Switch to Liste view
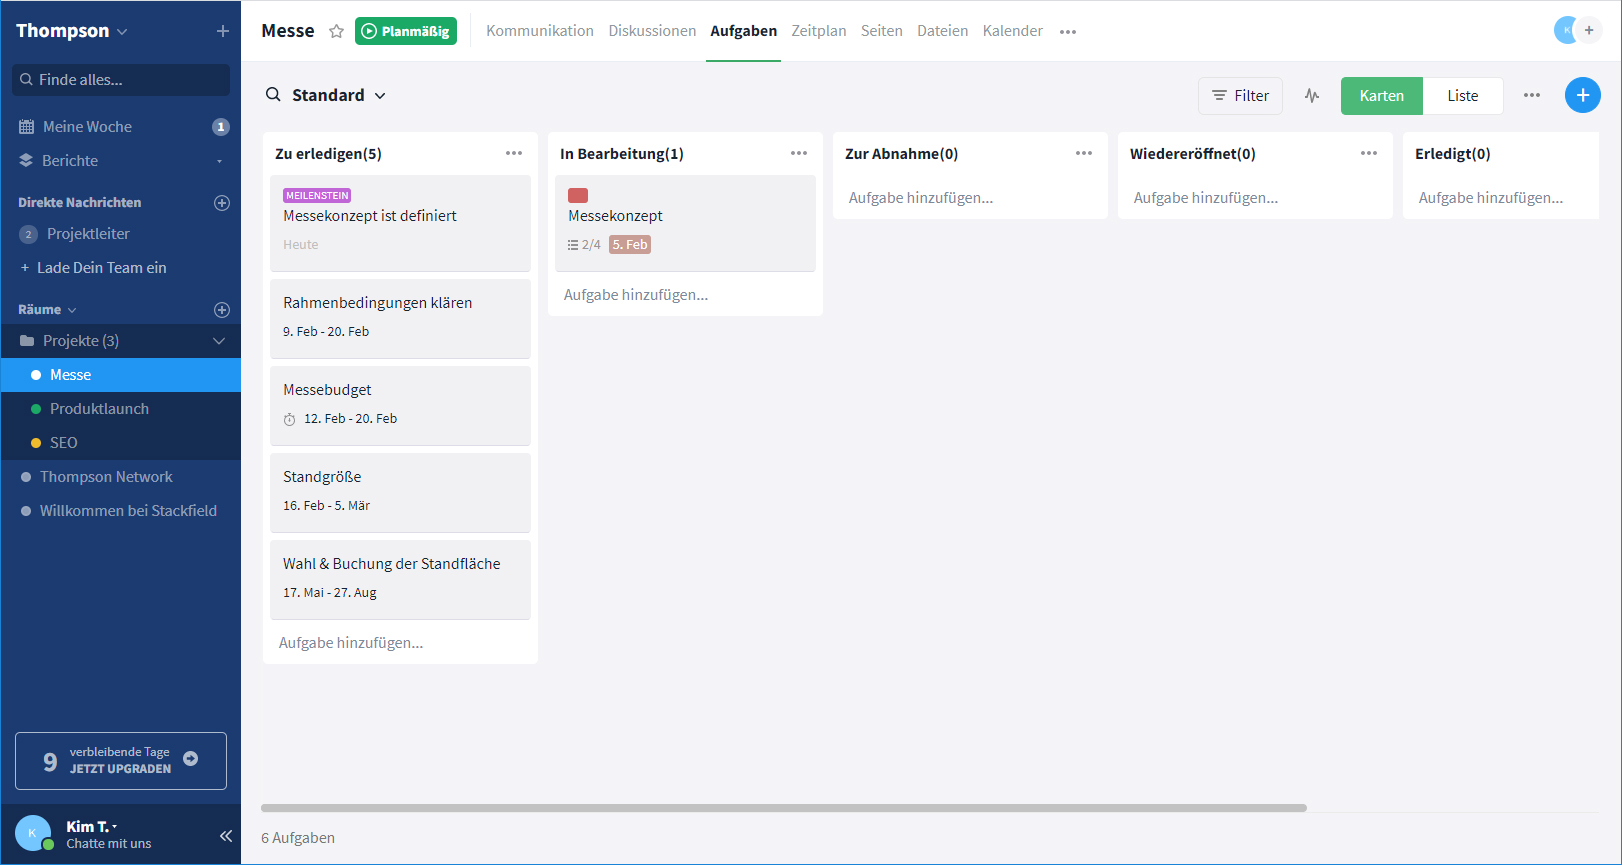This screenshot has height=865, width=1622. click(x=1463, y=96)
